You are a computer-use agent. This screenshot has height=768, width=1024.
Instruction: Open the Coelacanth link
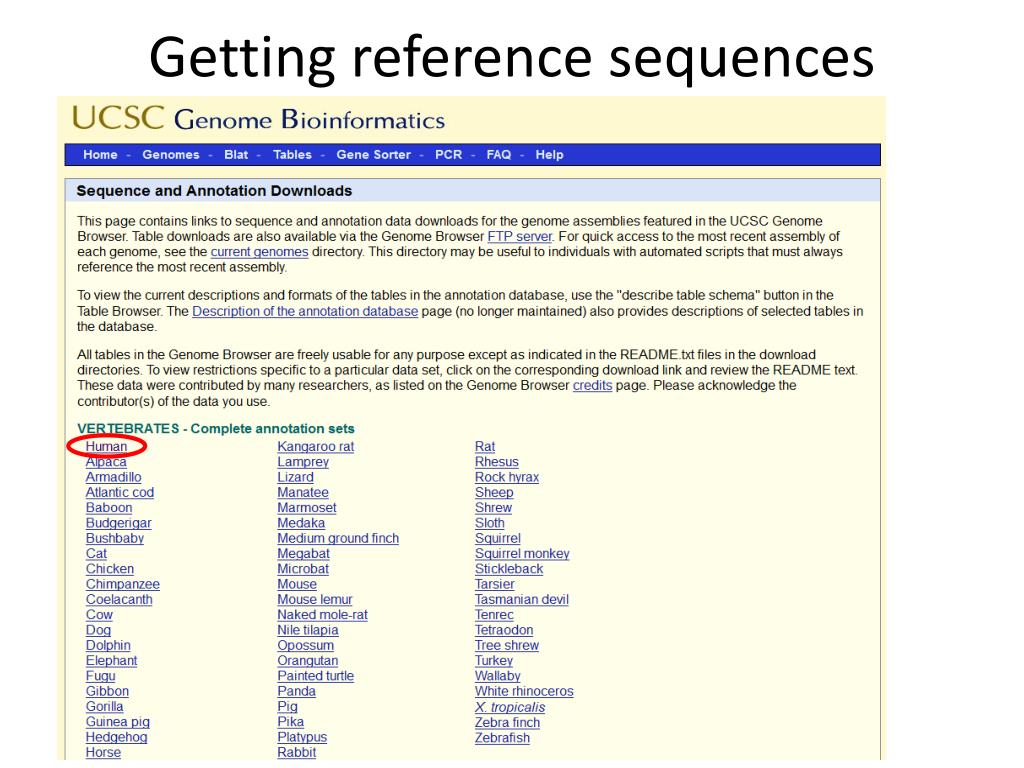[x=119, y=600]
